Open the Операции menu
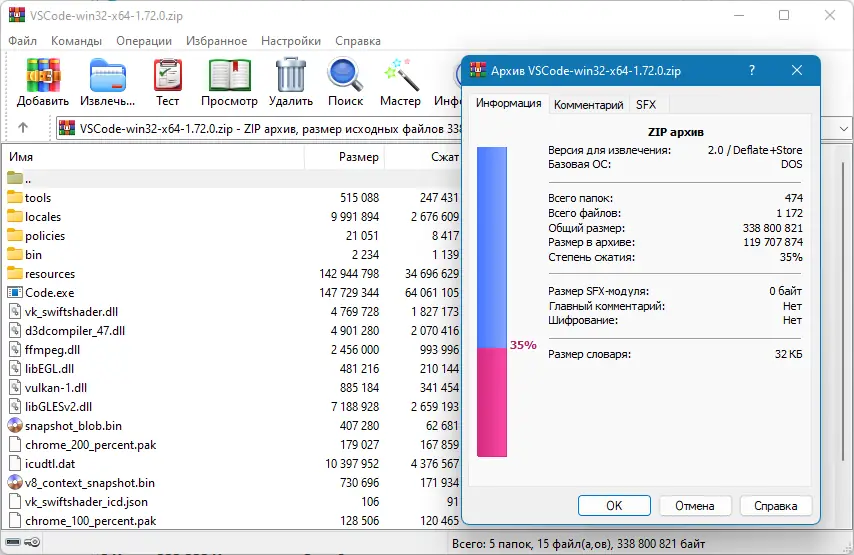The image size is (854, 555). (x=144, y=41)
